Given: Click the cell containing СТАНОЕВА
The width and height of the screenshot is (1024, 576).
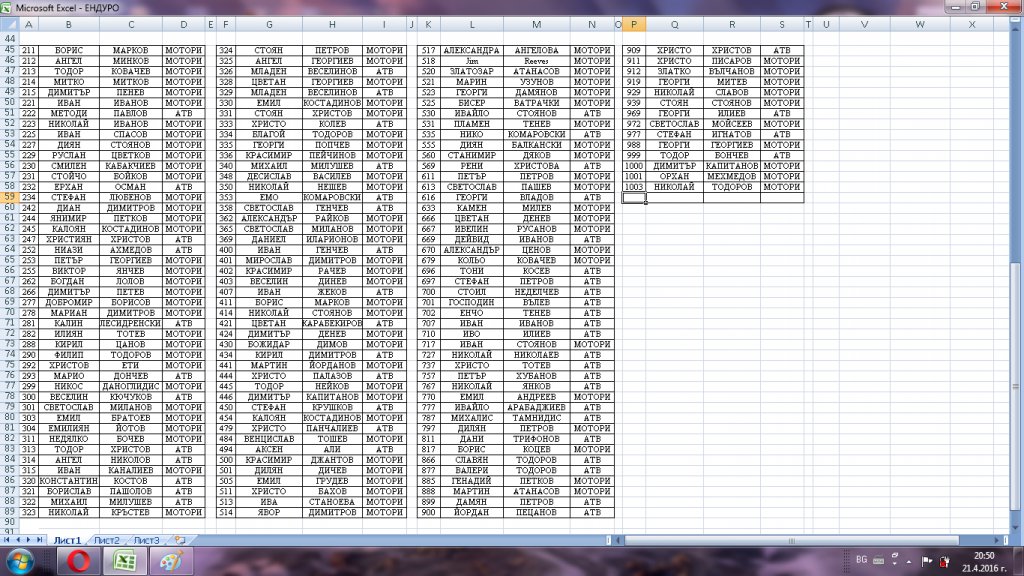Looking at the screenshot, I should click(x=332, y=501).
